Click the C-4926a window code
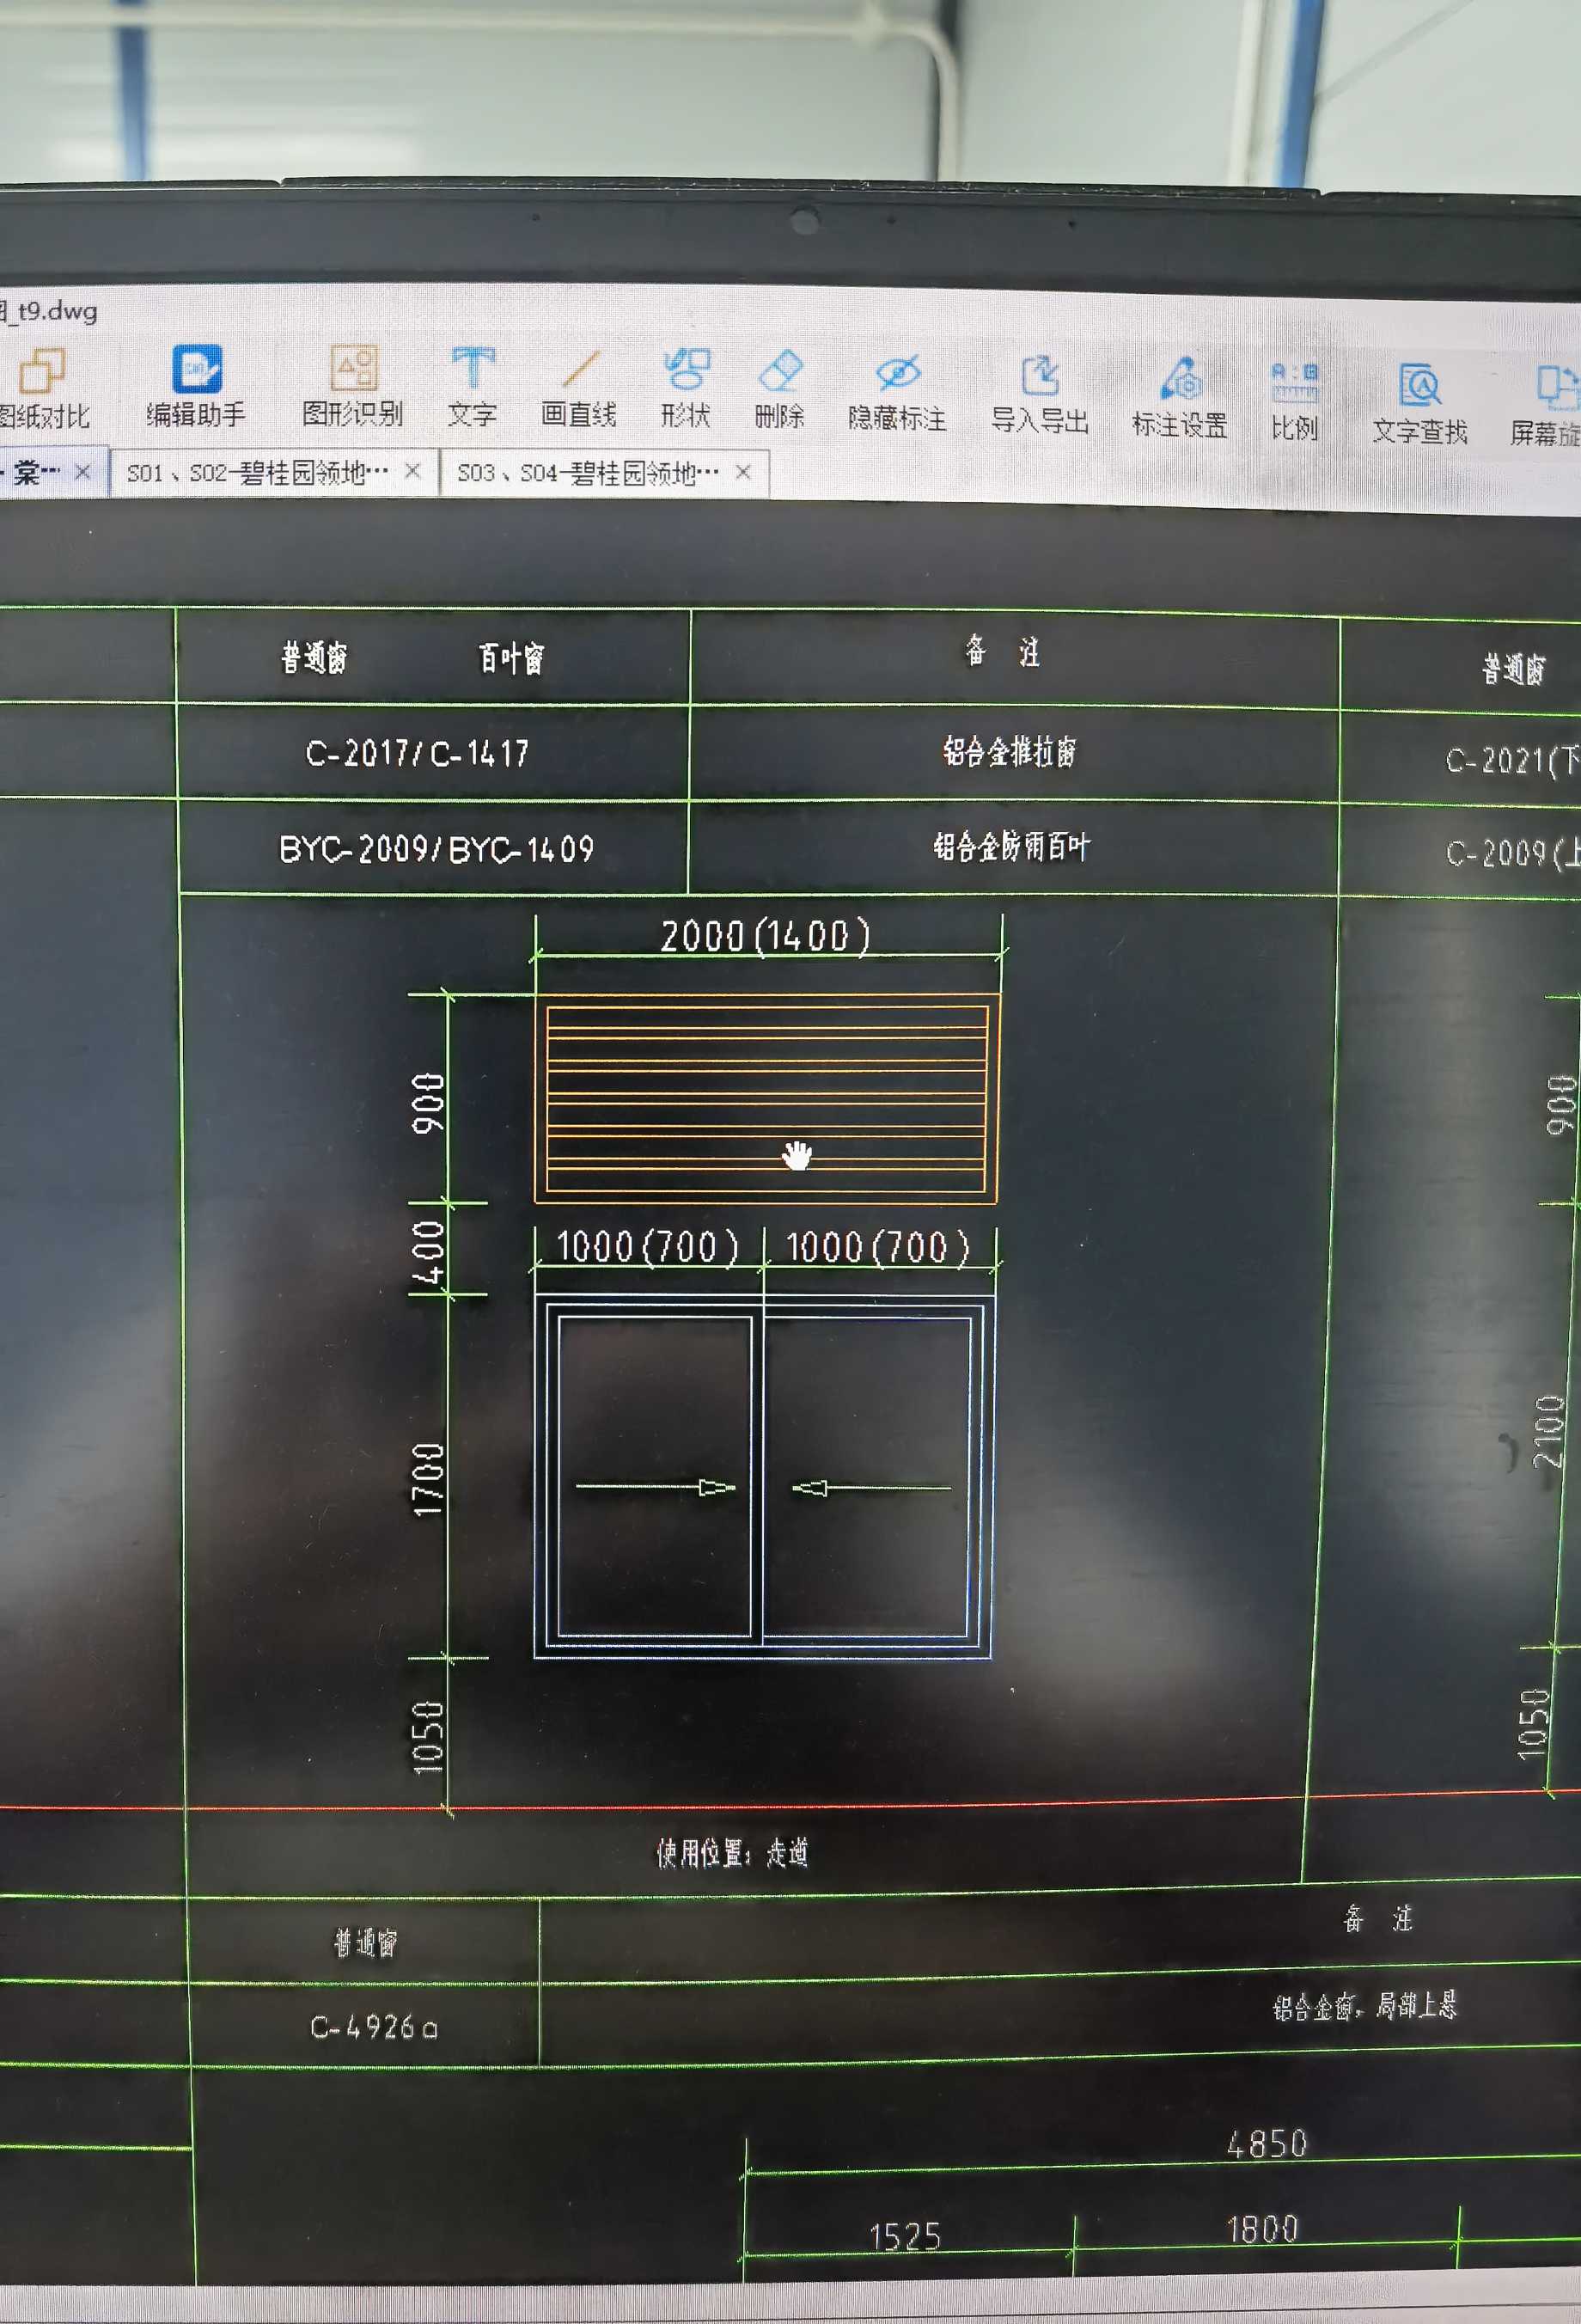The image size is (1581, 2324). tap(374, 2027)
